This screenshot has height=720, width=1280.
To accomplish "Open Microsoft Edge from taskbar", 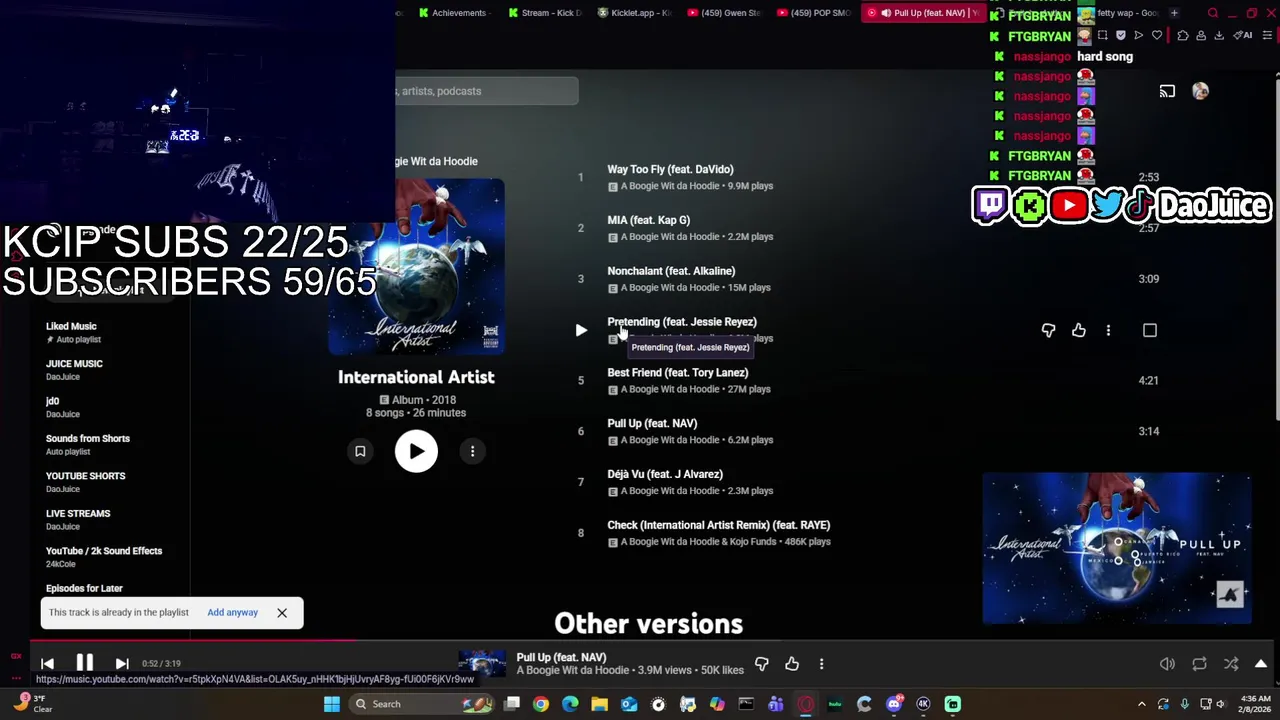I will click(570, 704).
